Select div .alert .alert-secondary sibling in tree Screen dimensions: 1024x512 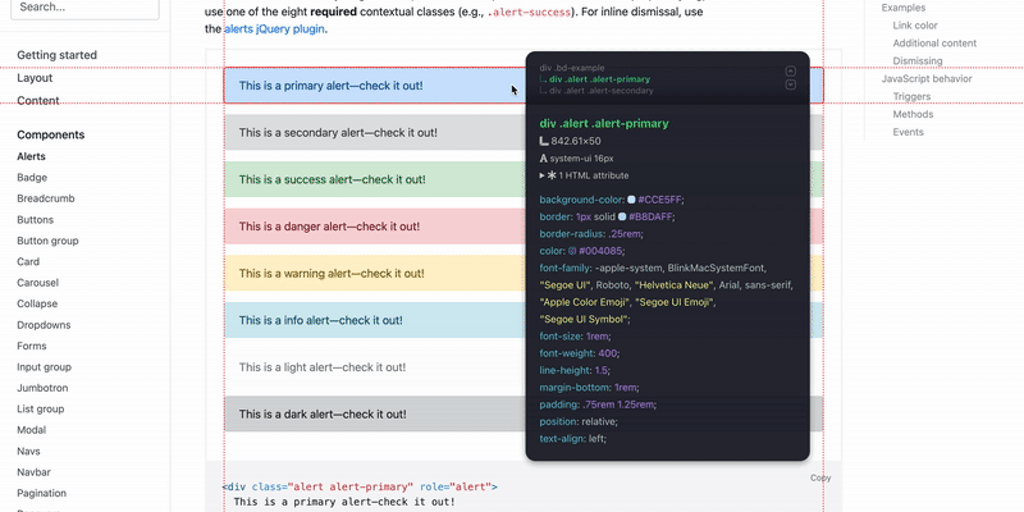(x=600, y=91)
